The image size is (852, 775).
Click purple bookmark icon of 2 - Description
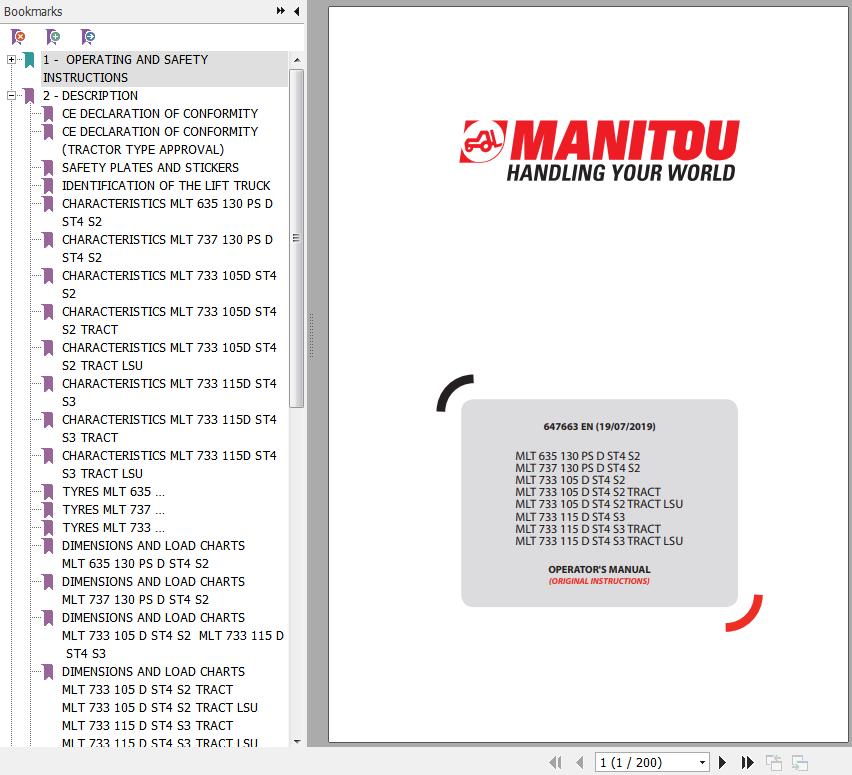[29, 96]
